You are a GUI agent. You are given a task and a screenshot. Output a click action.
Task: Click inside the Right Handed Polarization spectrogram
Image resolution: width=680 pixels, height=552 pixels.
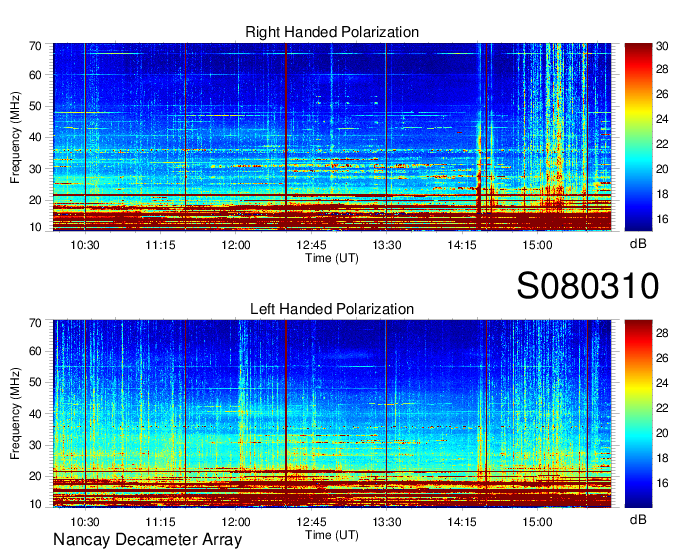(x=332, y=137)
